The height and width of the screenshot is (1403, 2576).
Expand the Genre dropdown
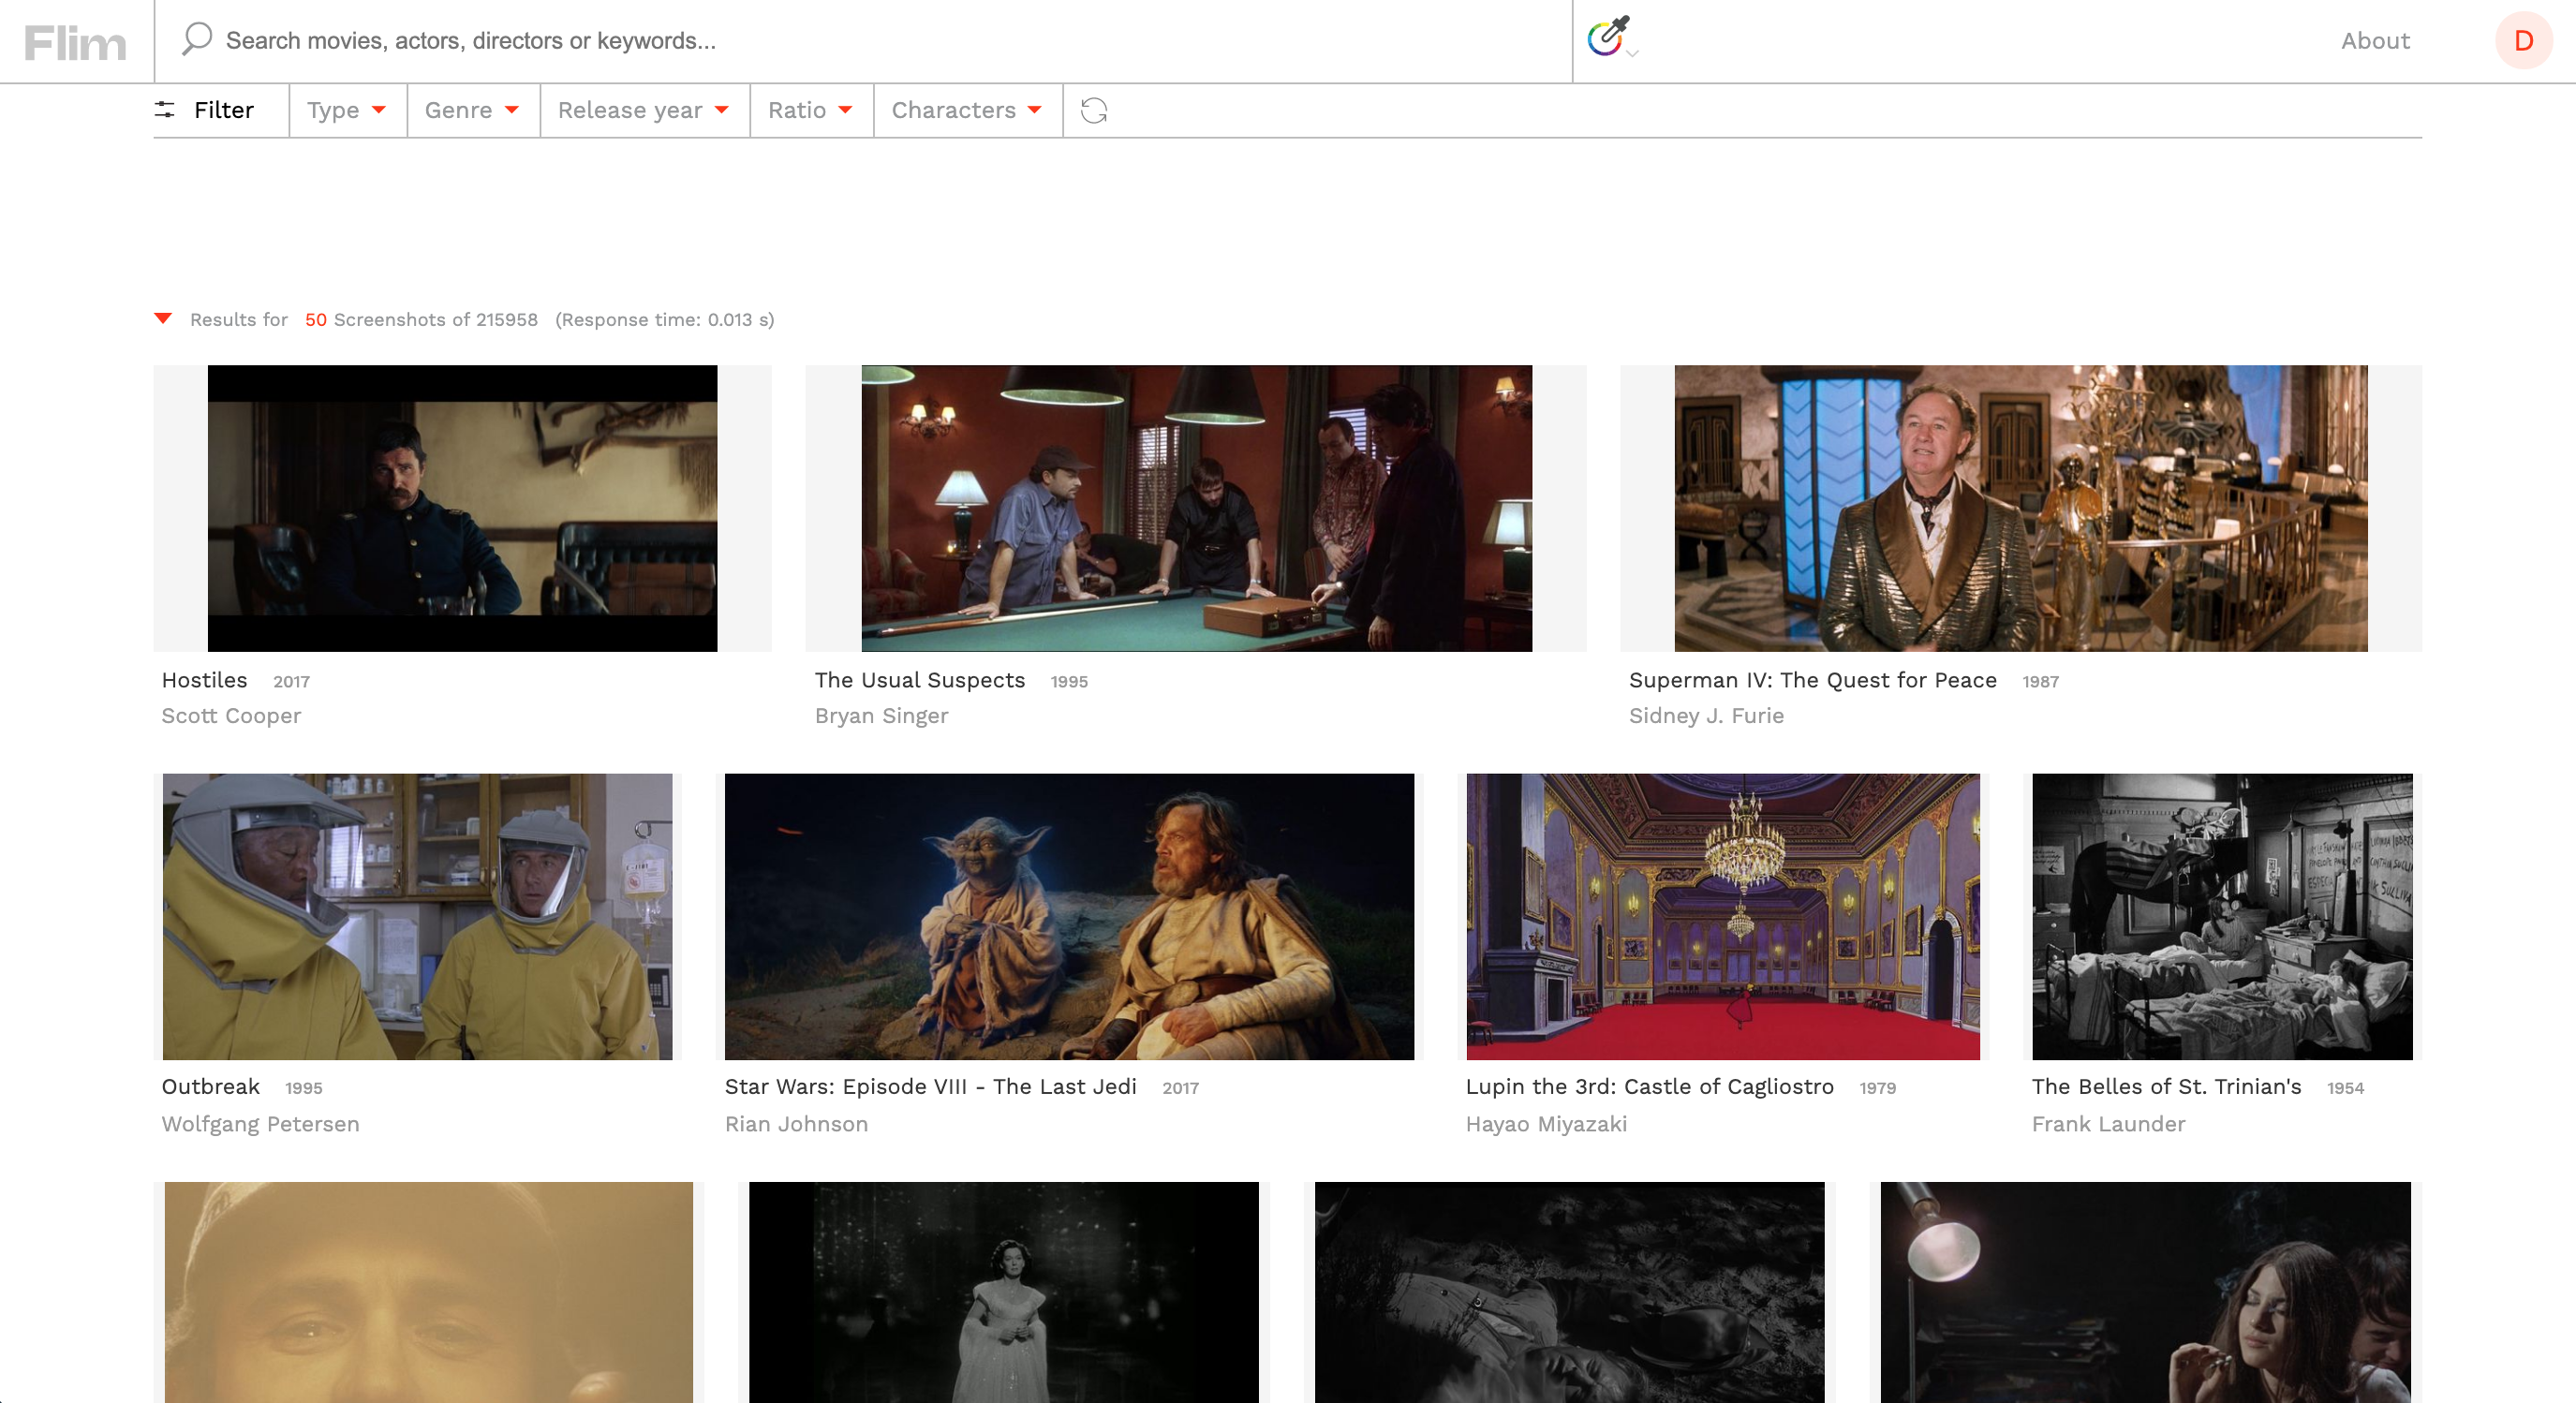[x=472, y=110]
